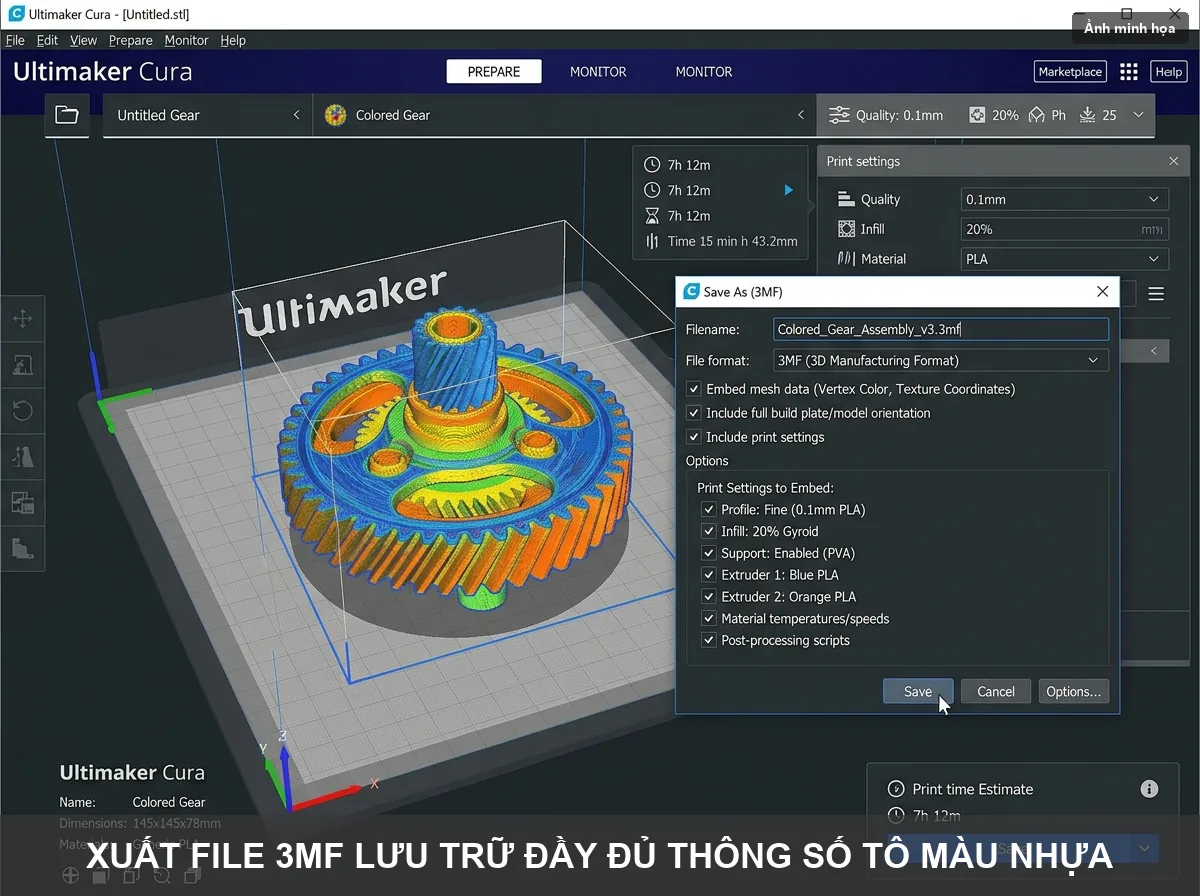This screenshot has width=1200, height=896.
Task: Click the 3D view home icon at bottom-left
Action: [x=70, y=875]
